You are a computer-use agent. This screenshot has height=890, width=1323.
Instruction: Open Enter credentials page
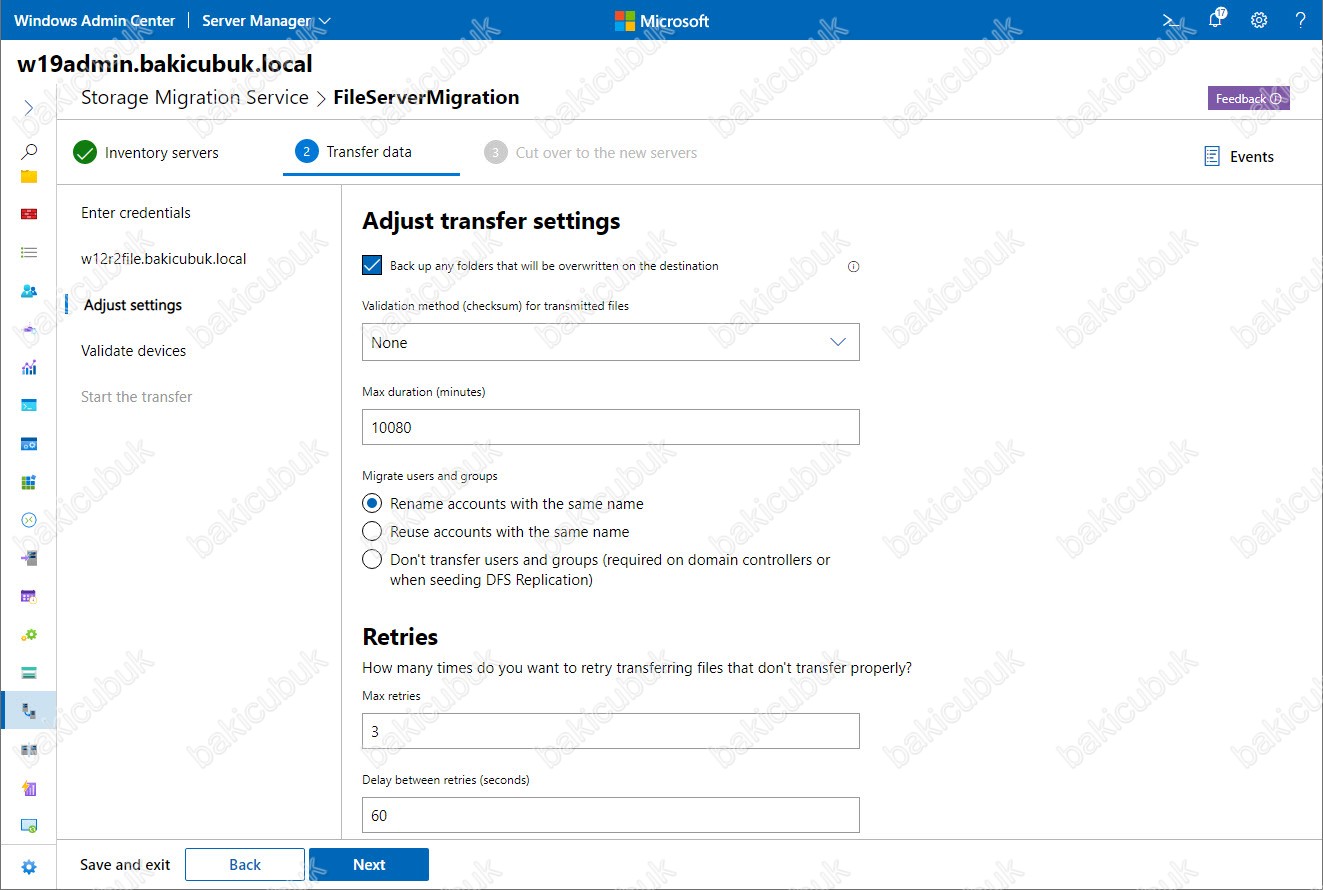pos(136,213)
